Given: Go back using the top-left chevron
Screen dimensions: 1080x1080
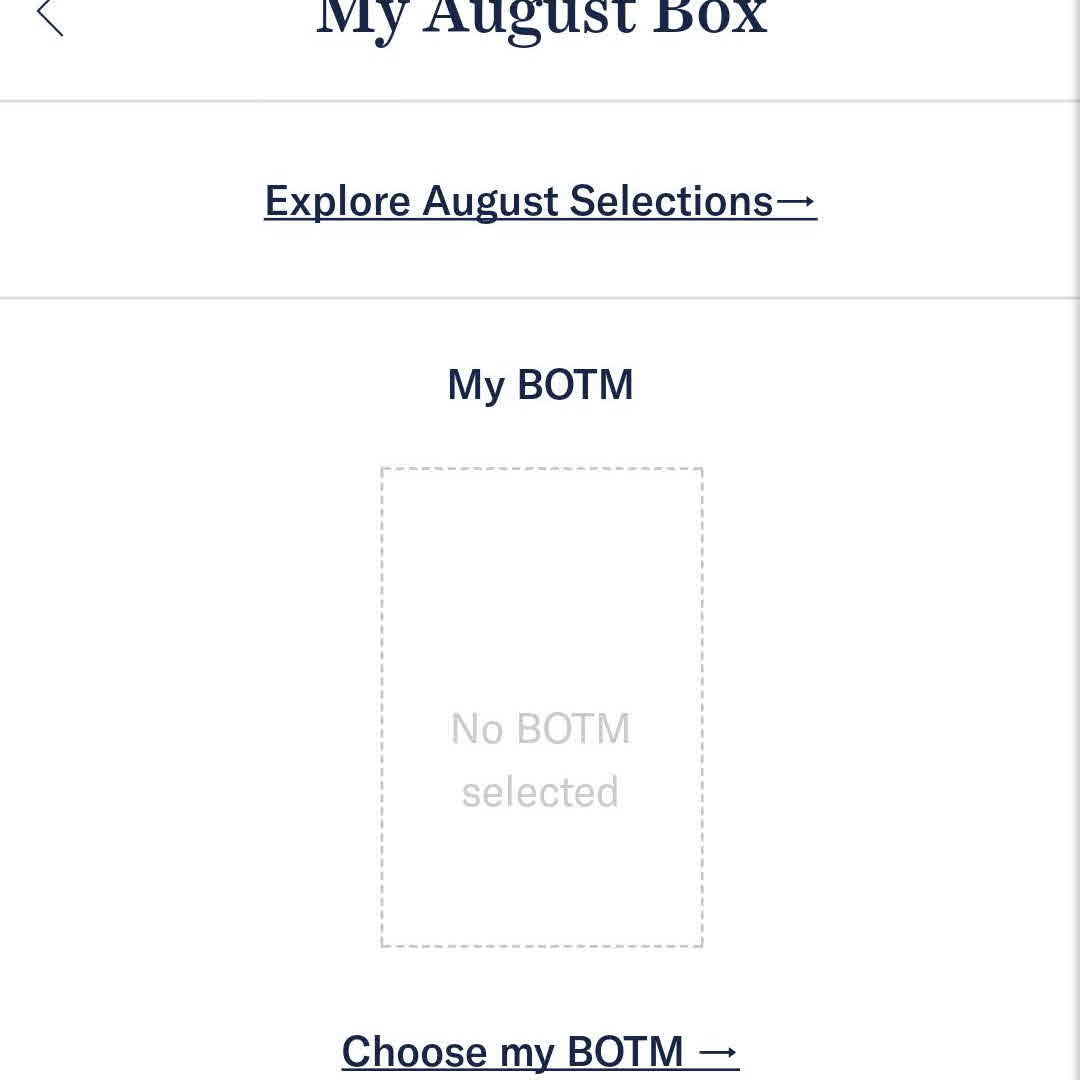Looking at the screenshot, I should click(50, 16).
